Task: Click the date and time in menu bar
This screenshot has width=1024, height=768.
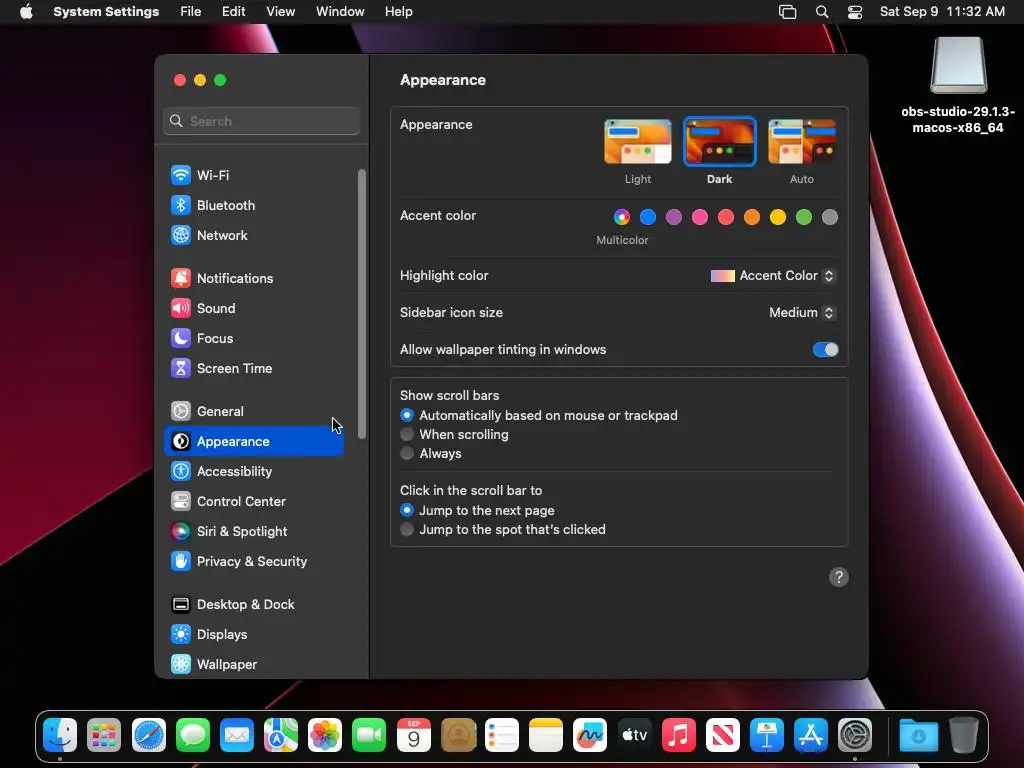Action: coord(942,12)
